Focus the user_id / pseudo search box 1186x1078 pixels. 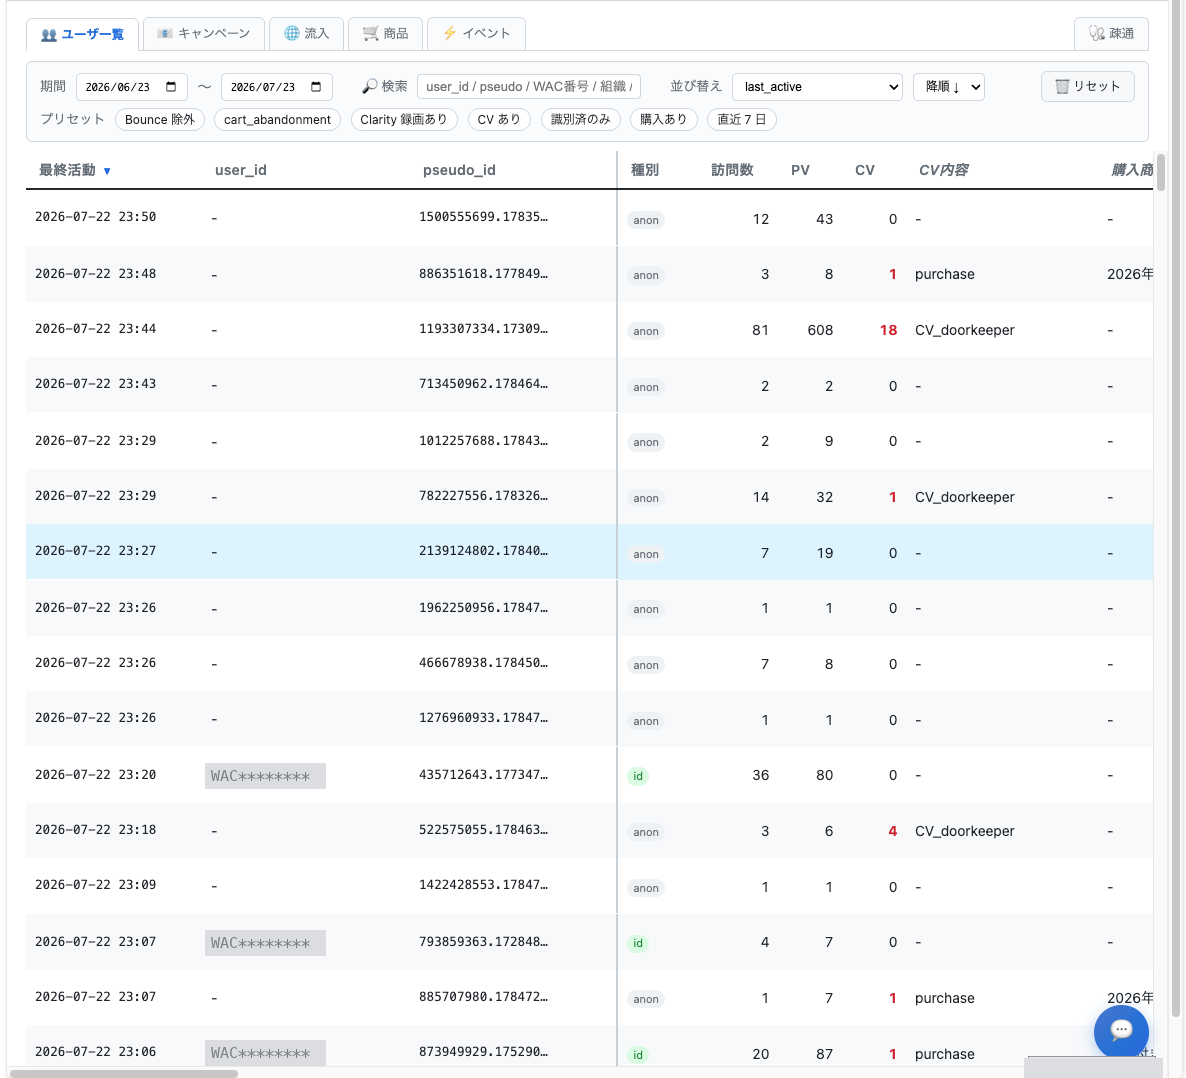tap(529, 86)
